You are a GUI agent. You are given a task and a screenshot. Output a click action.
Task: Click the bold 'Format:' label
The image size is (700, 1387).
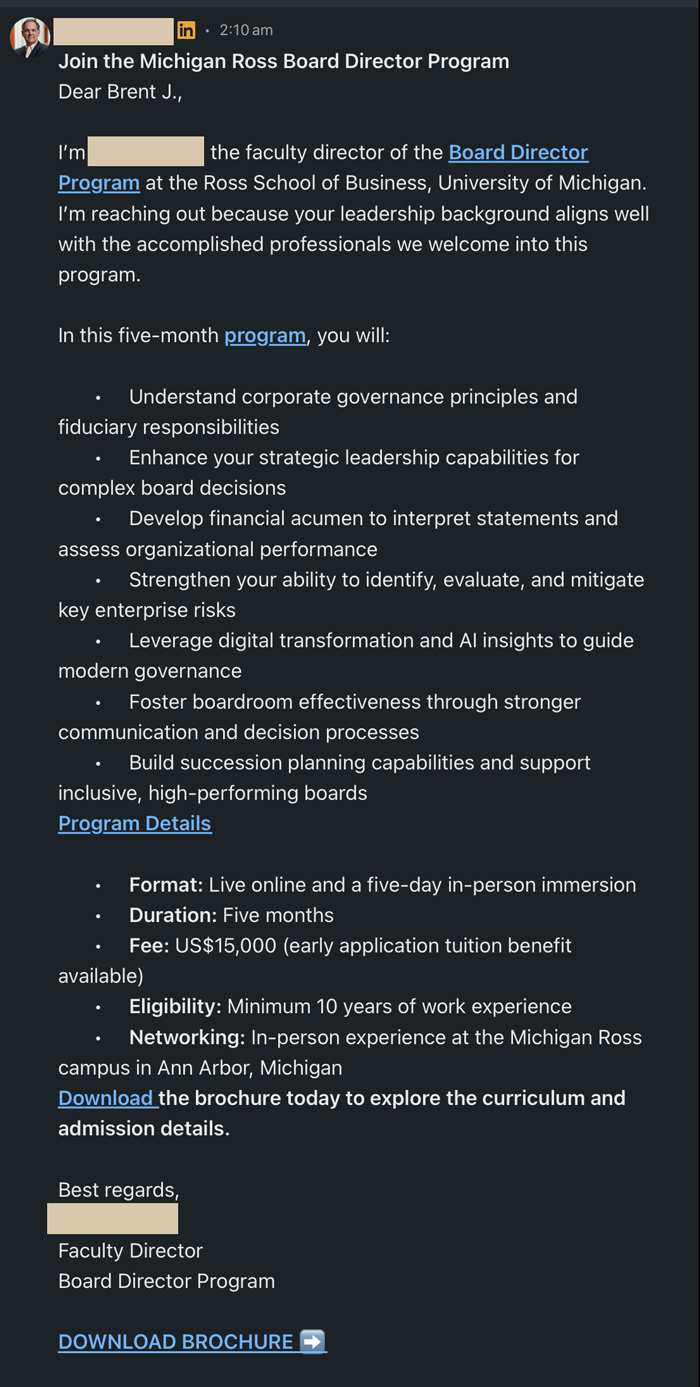point(166,884)
